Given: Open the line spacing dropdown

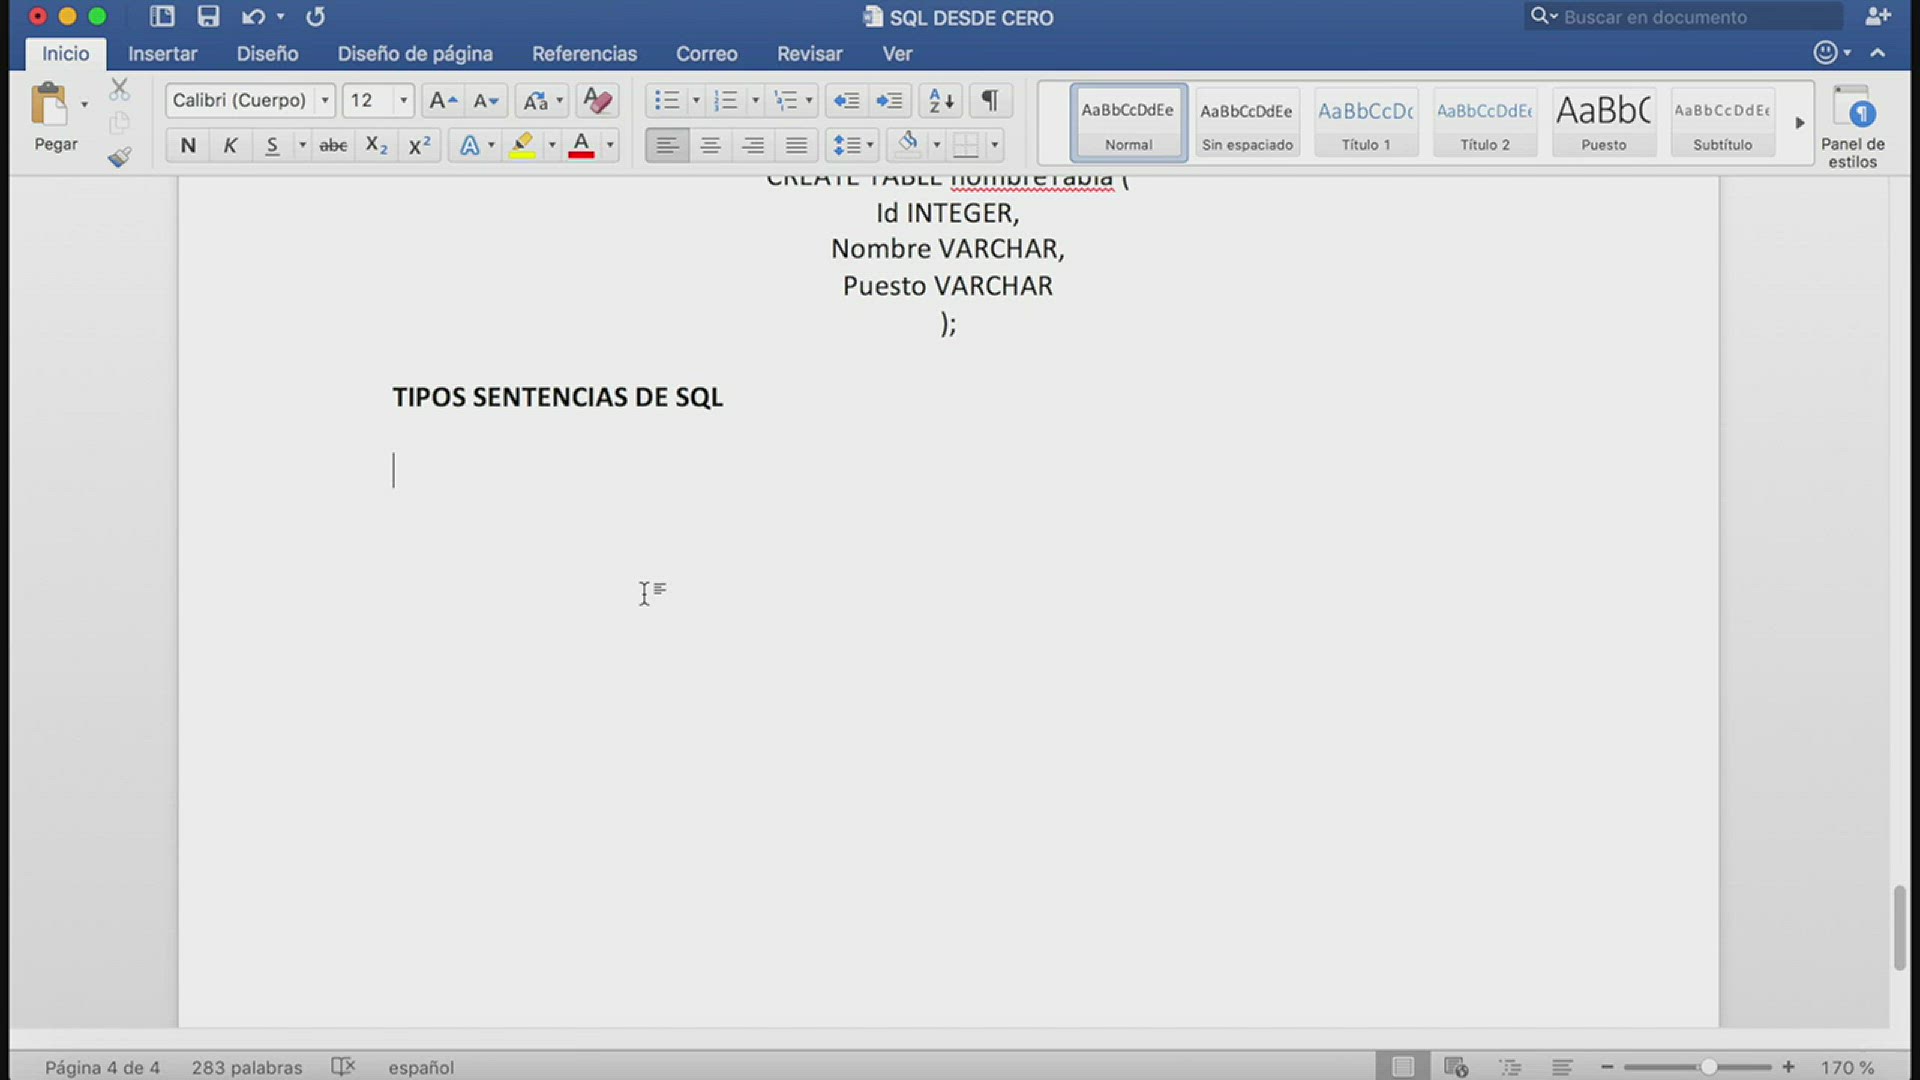Looking at the screenshot, I should click(x=854, y=146).
